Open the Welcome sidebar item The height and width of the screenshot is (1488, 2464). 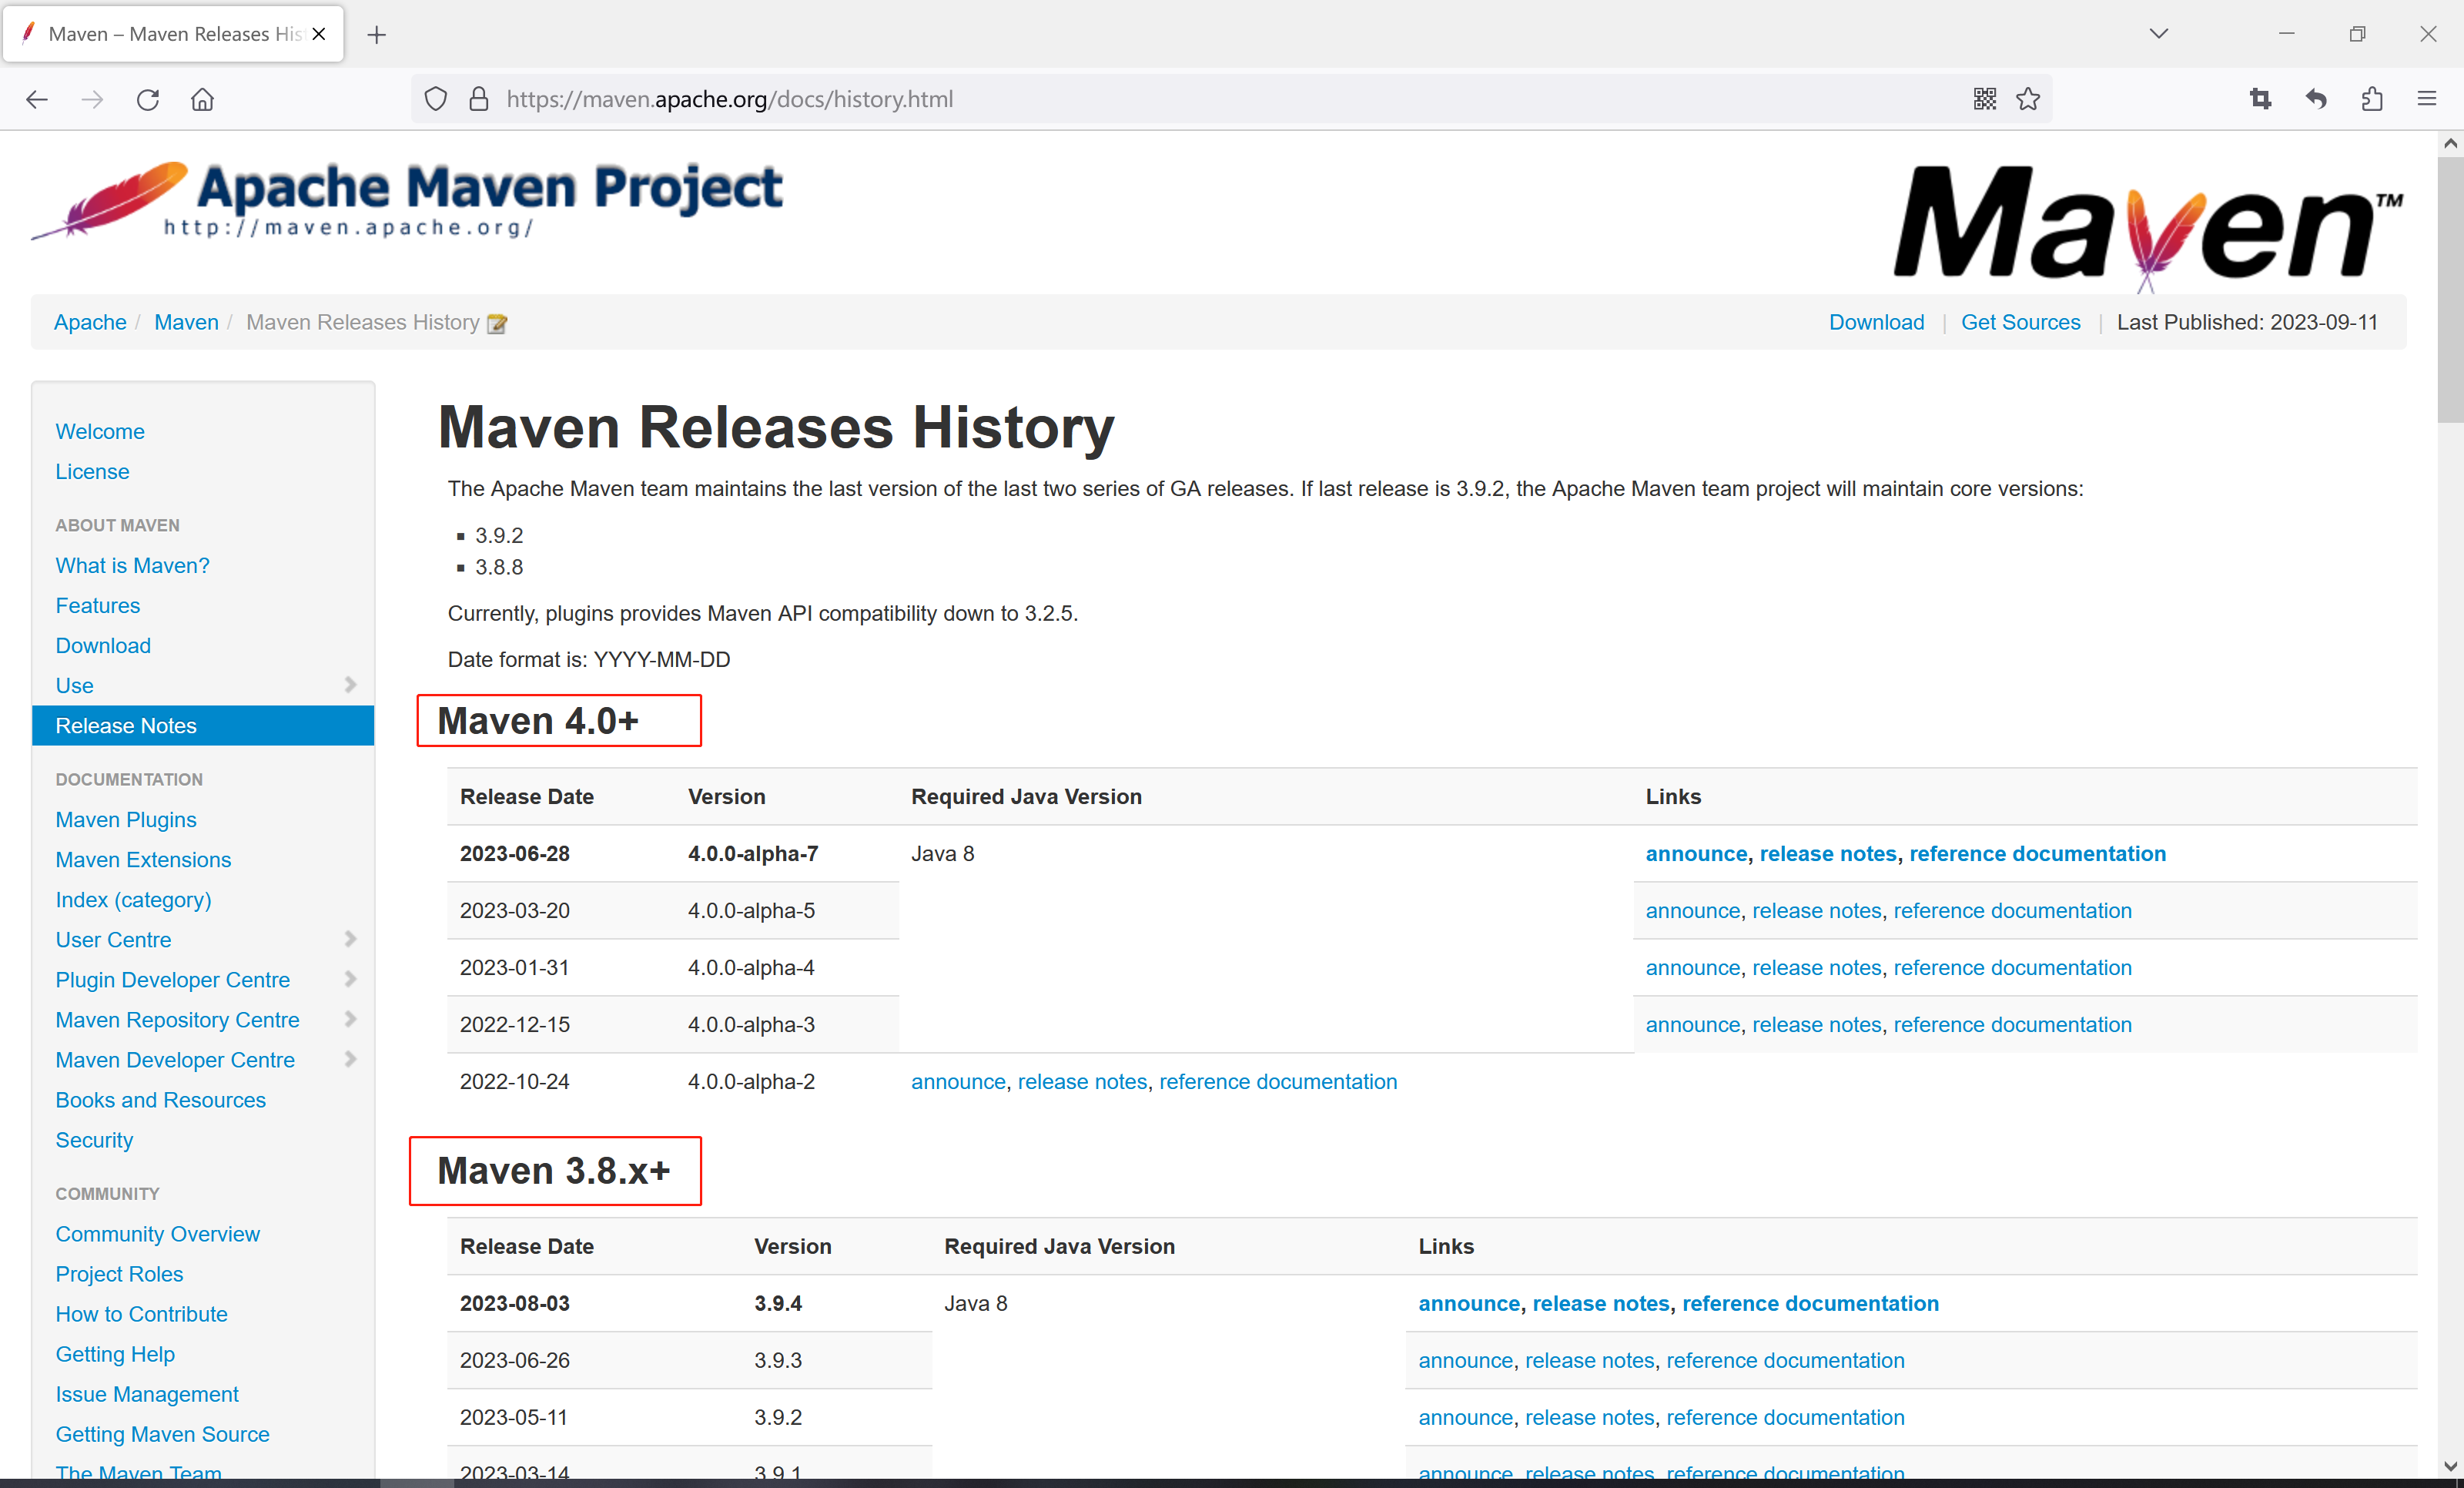pyautogui.click(x=100, y=431)
